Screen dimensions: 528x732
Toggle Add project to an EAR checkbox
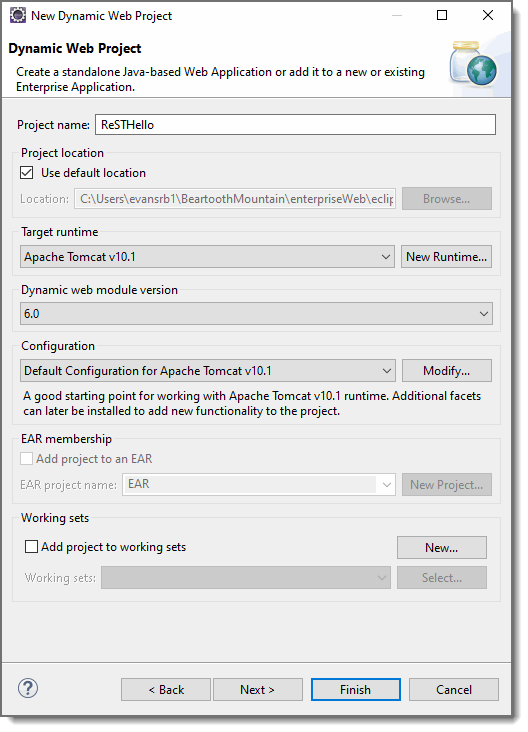pos(27,459)
